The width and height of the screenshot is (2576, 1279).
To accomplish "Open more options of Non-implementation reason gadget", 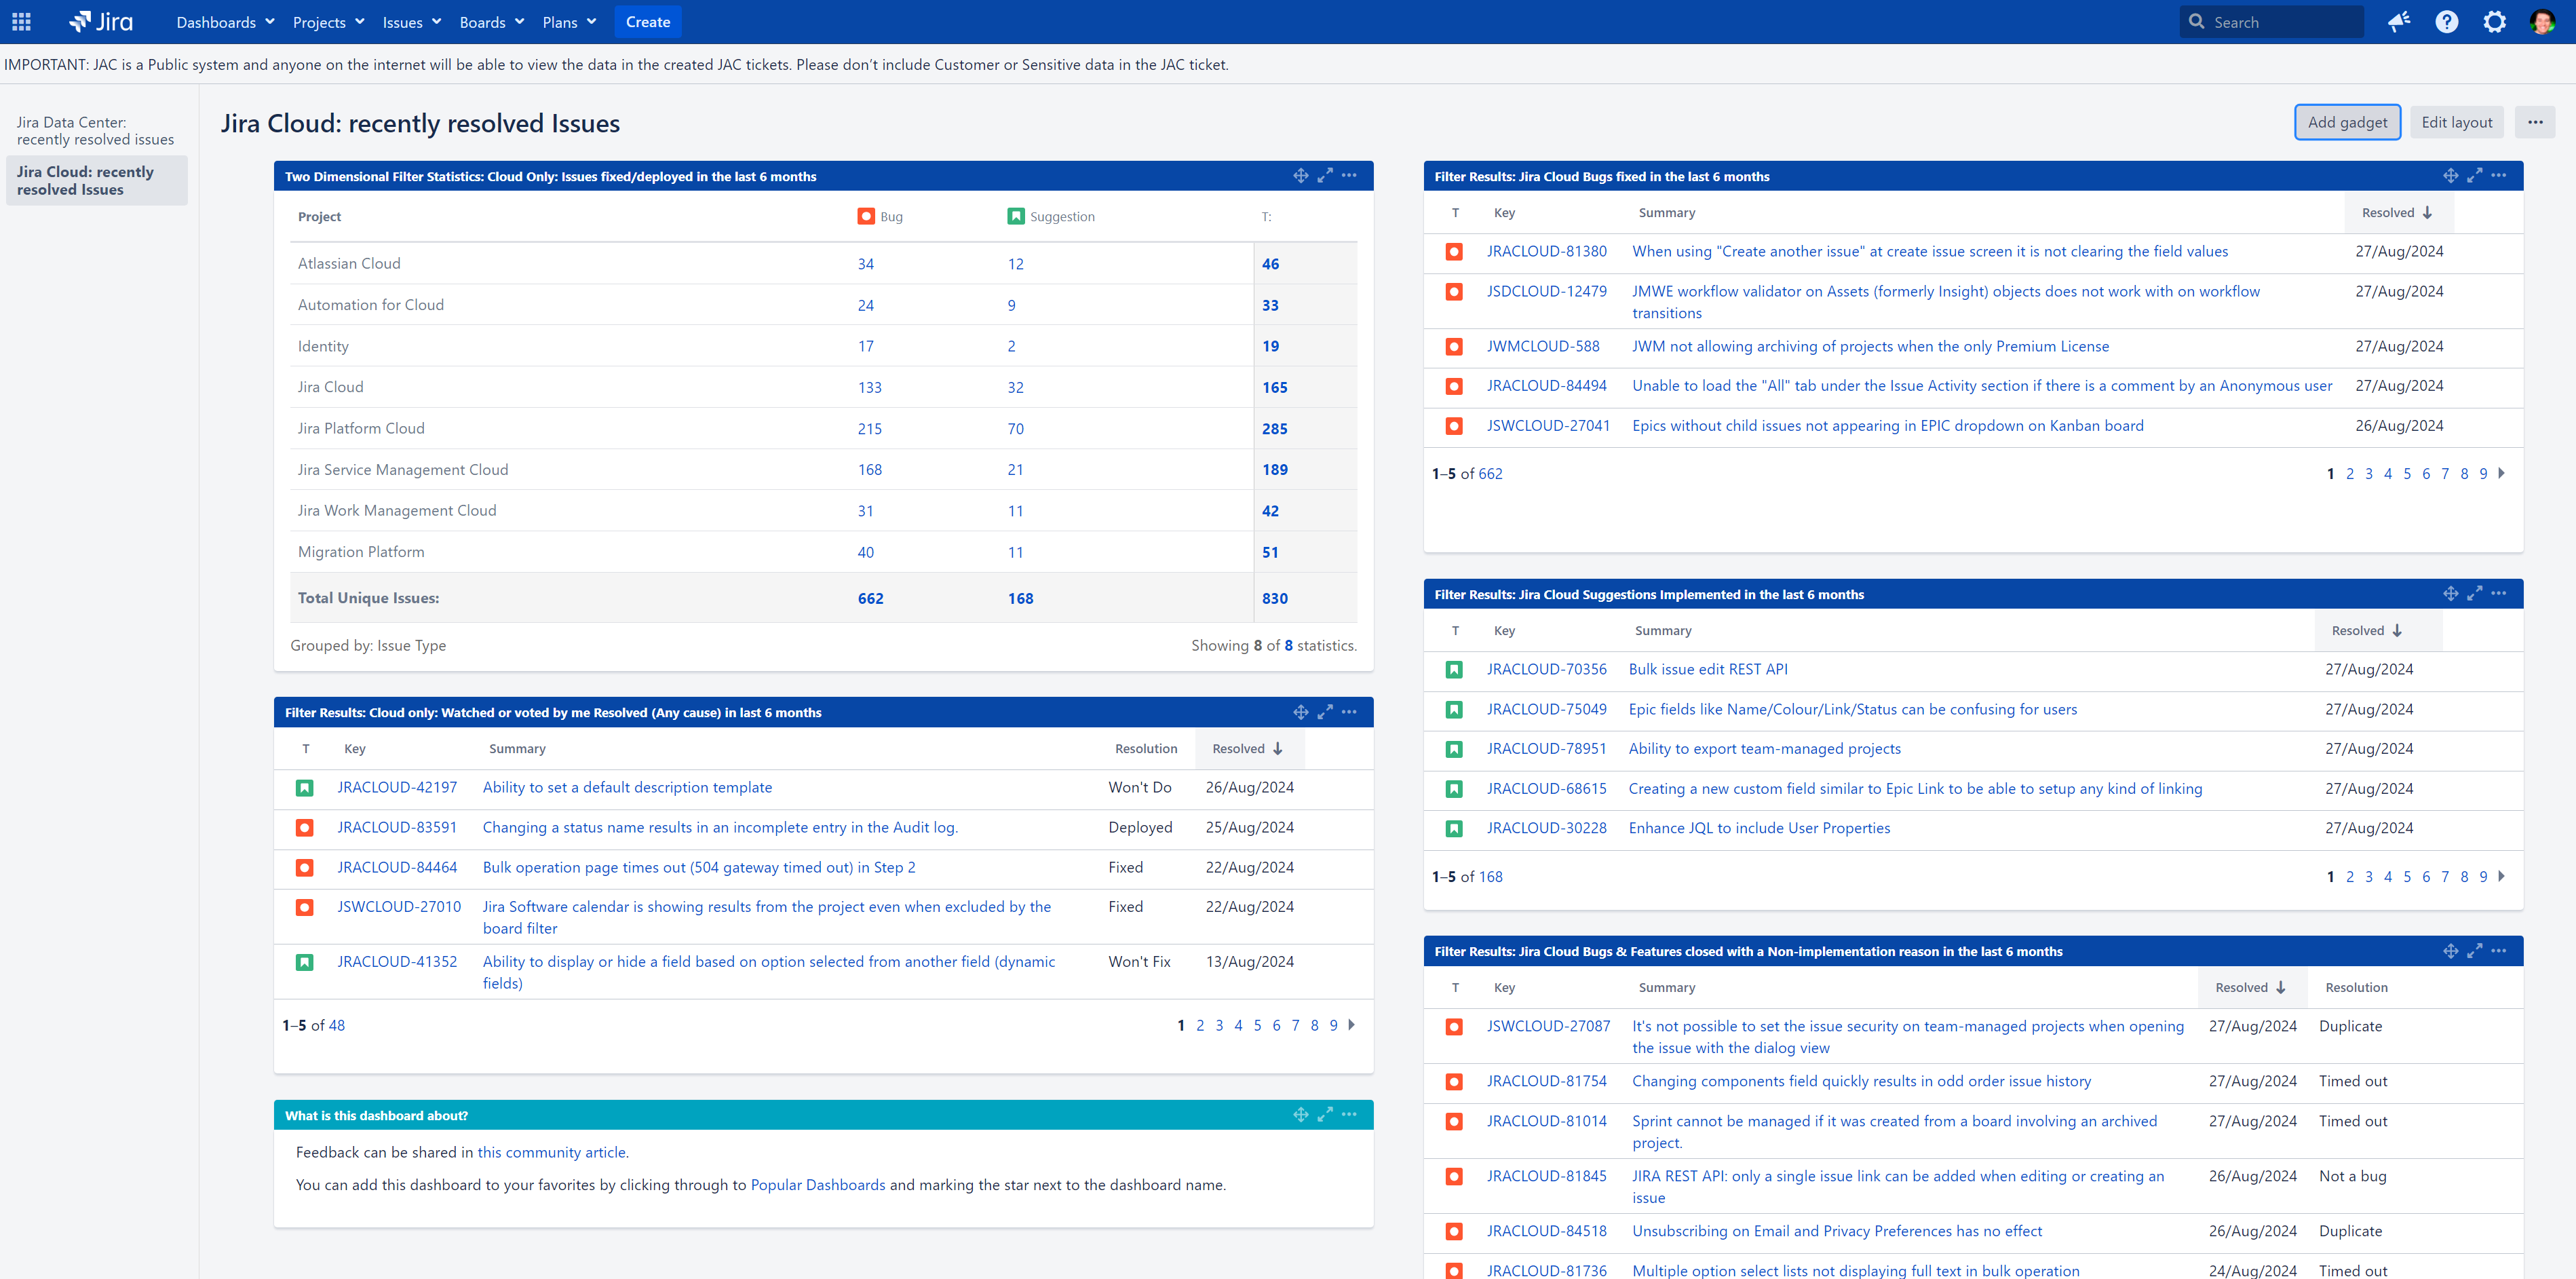I will click(2498, 951).
